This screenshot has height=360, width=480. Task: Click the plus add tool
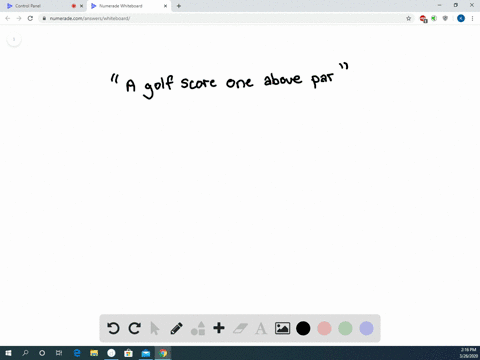pyautogui.click(x=219, y=328)
